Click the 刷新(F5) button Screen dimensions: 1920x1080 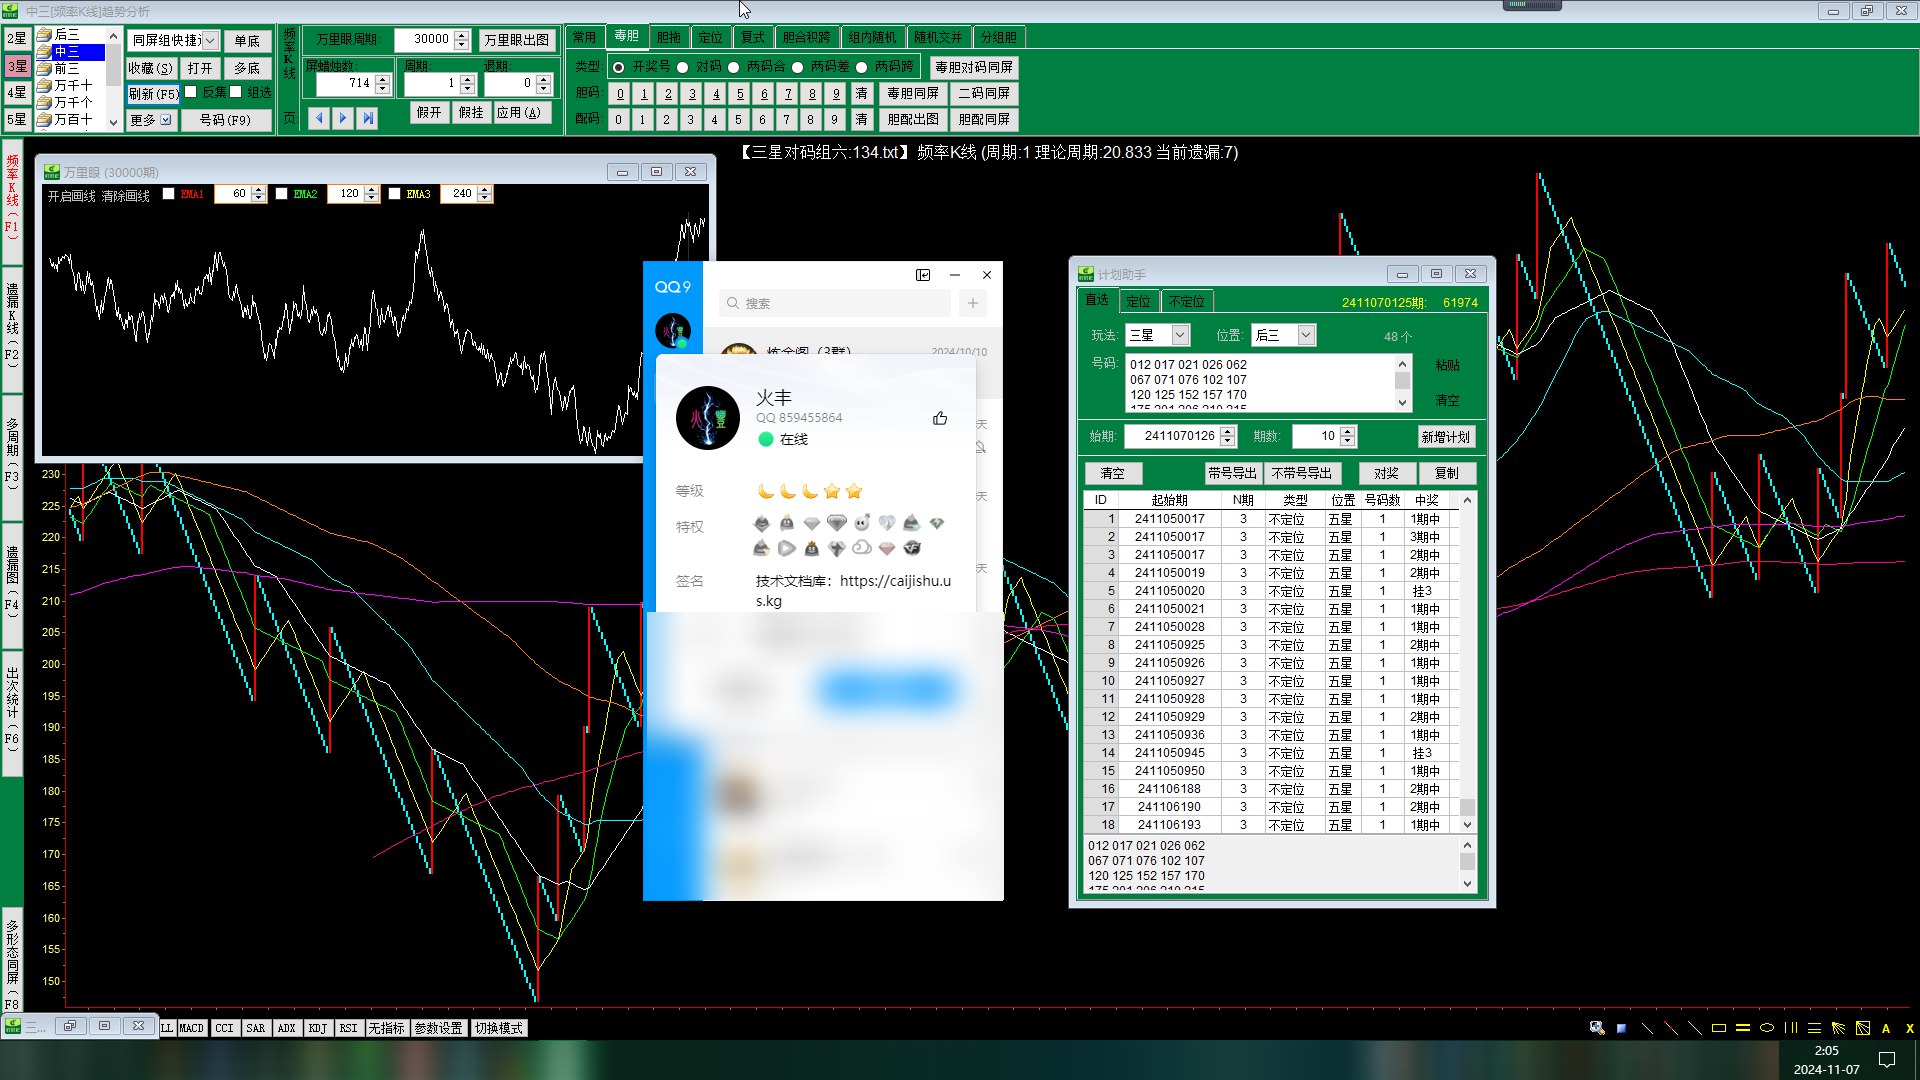pyautogui.click(x=153, y=94)
